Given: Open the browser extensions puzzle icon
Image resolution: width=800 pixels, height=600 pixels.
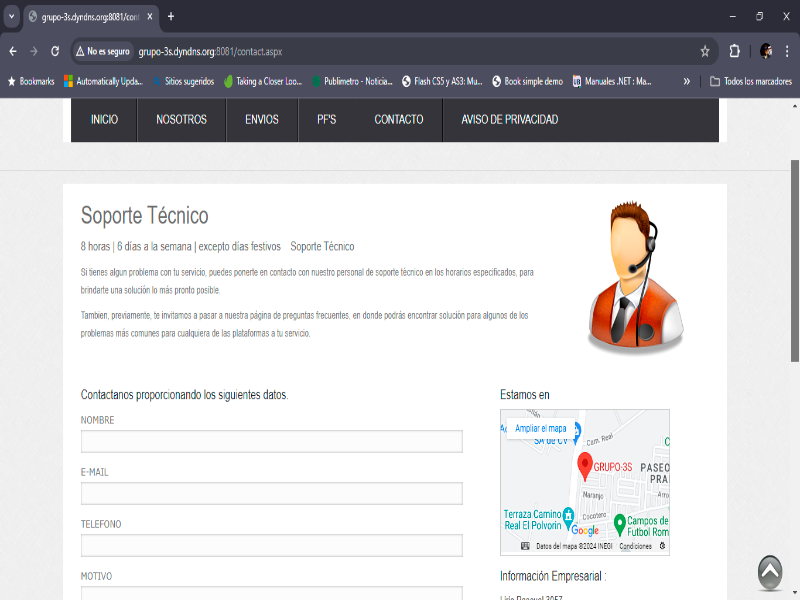Looking at the screenshot, I should [734, 52].
